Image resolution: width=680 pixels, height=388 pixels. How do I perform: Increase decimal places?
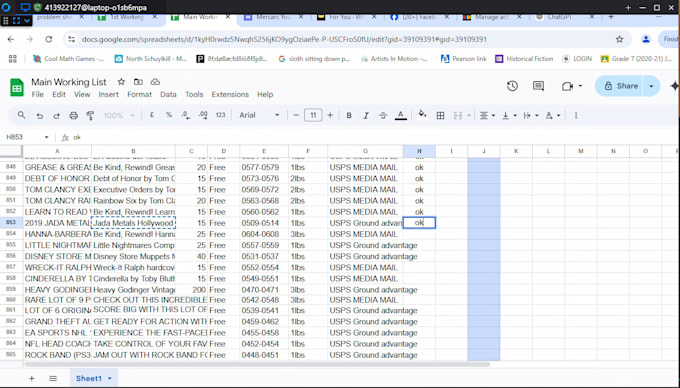[203, 115]
